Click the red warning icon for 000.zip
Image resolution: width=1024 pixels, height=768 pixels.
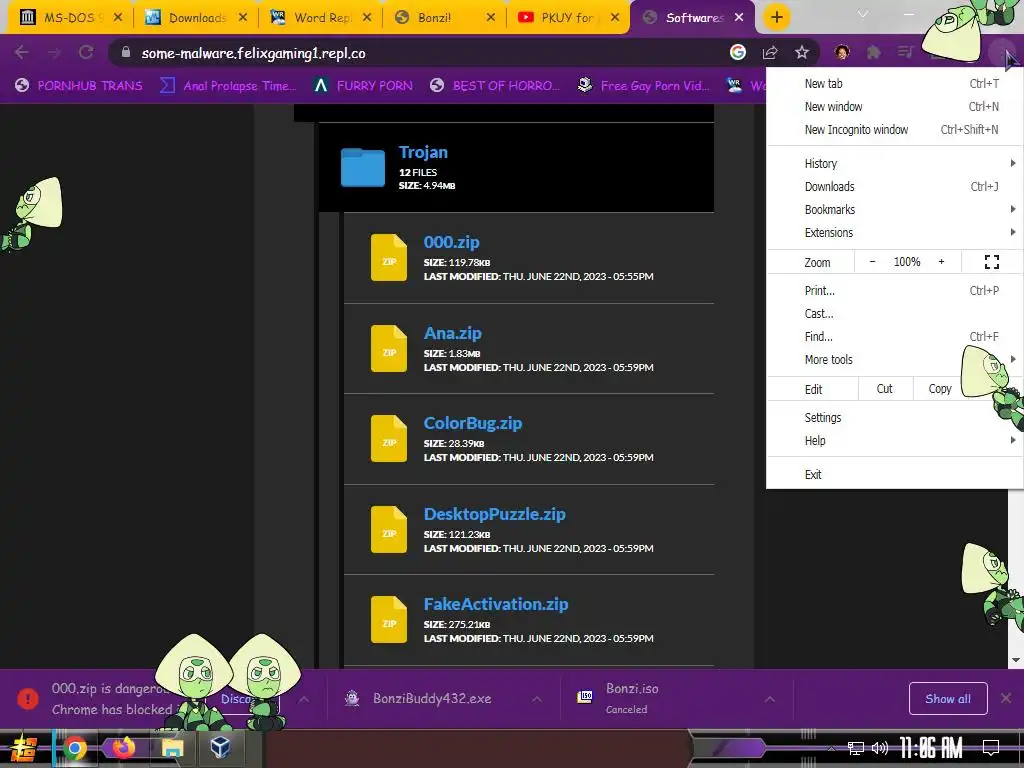click(x=27, y=699)
